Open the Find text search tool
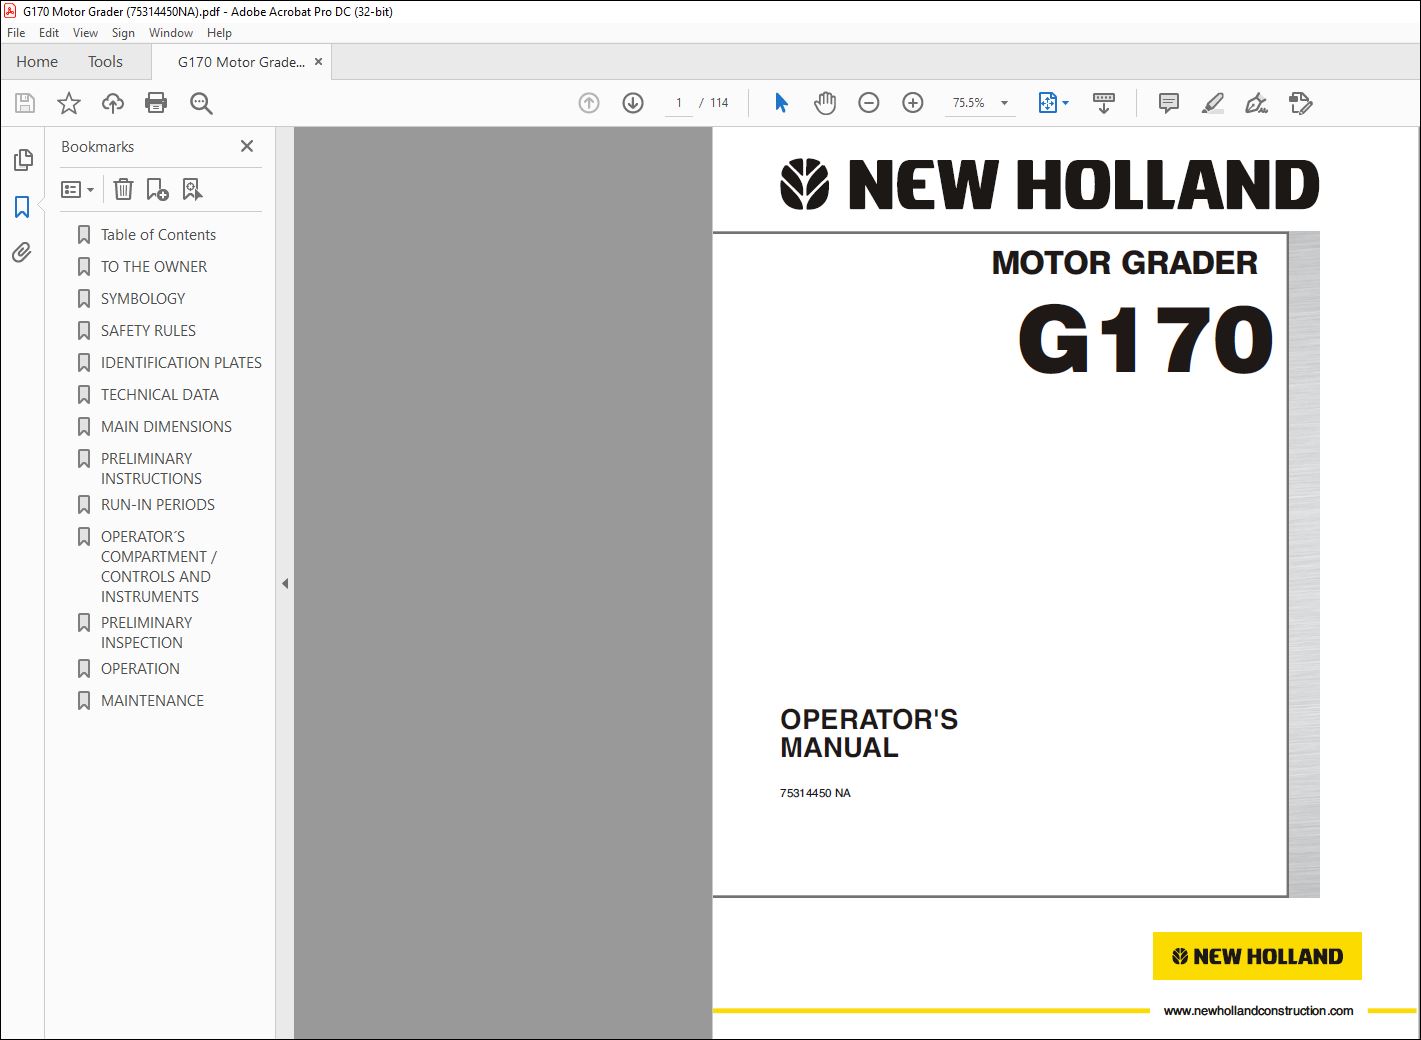Viewport: 1421px width, 1040px height. (201, 103)
